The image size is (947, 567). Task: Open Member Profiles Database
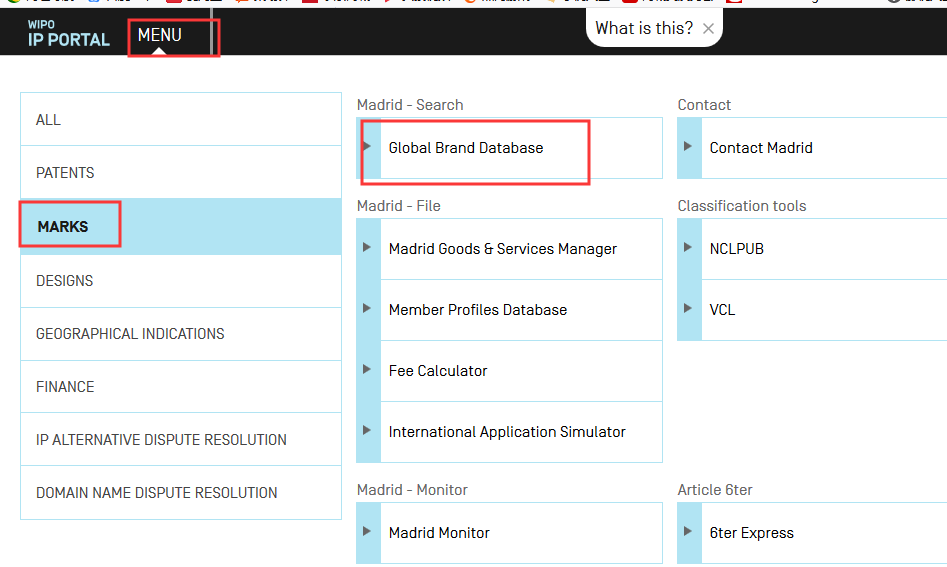pos(478,310)
